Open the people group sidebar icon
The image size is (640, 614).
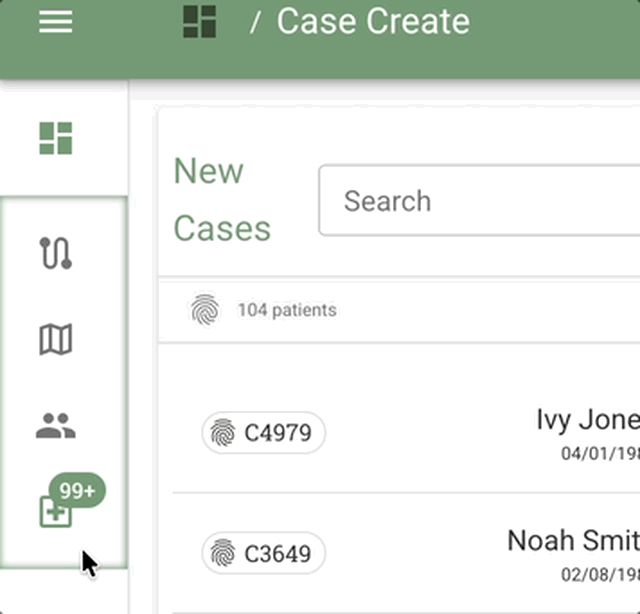pos(56,427)
